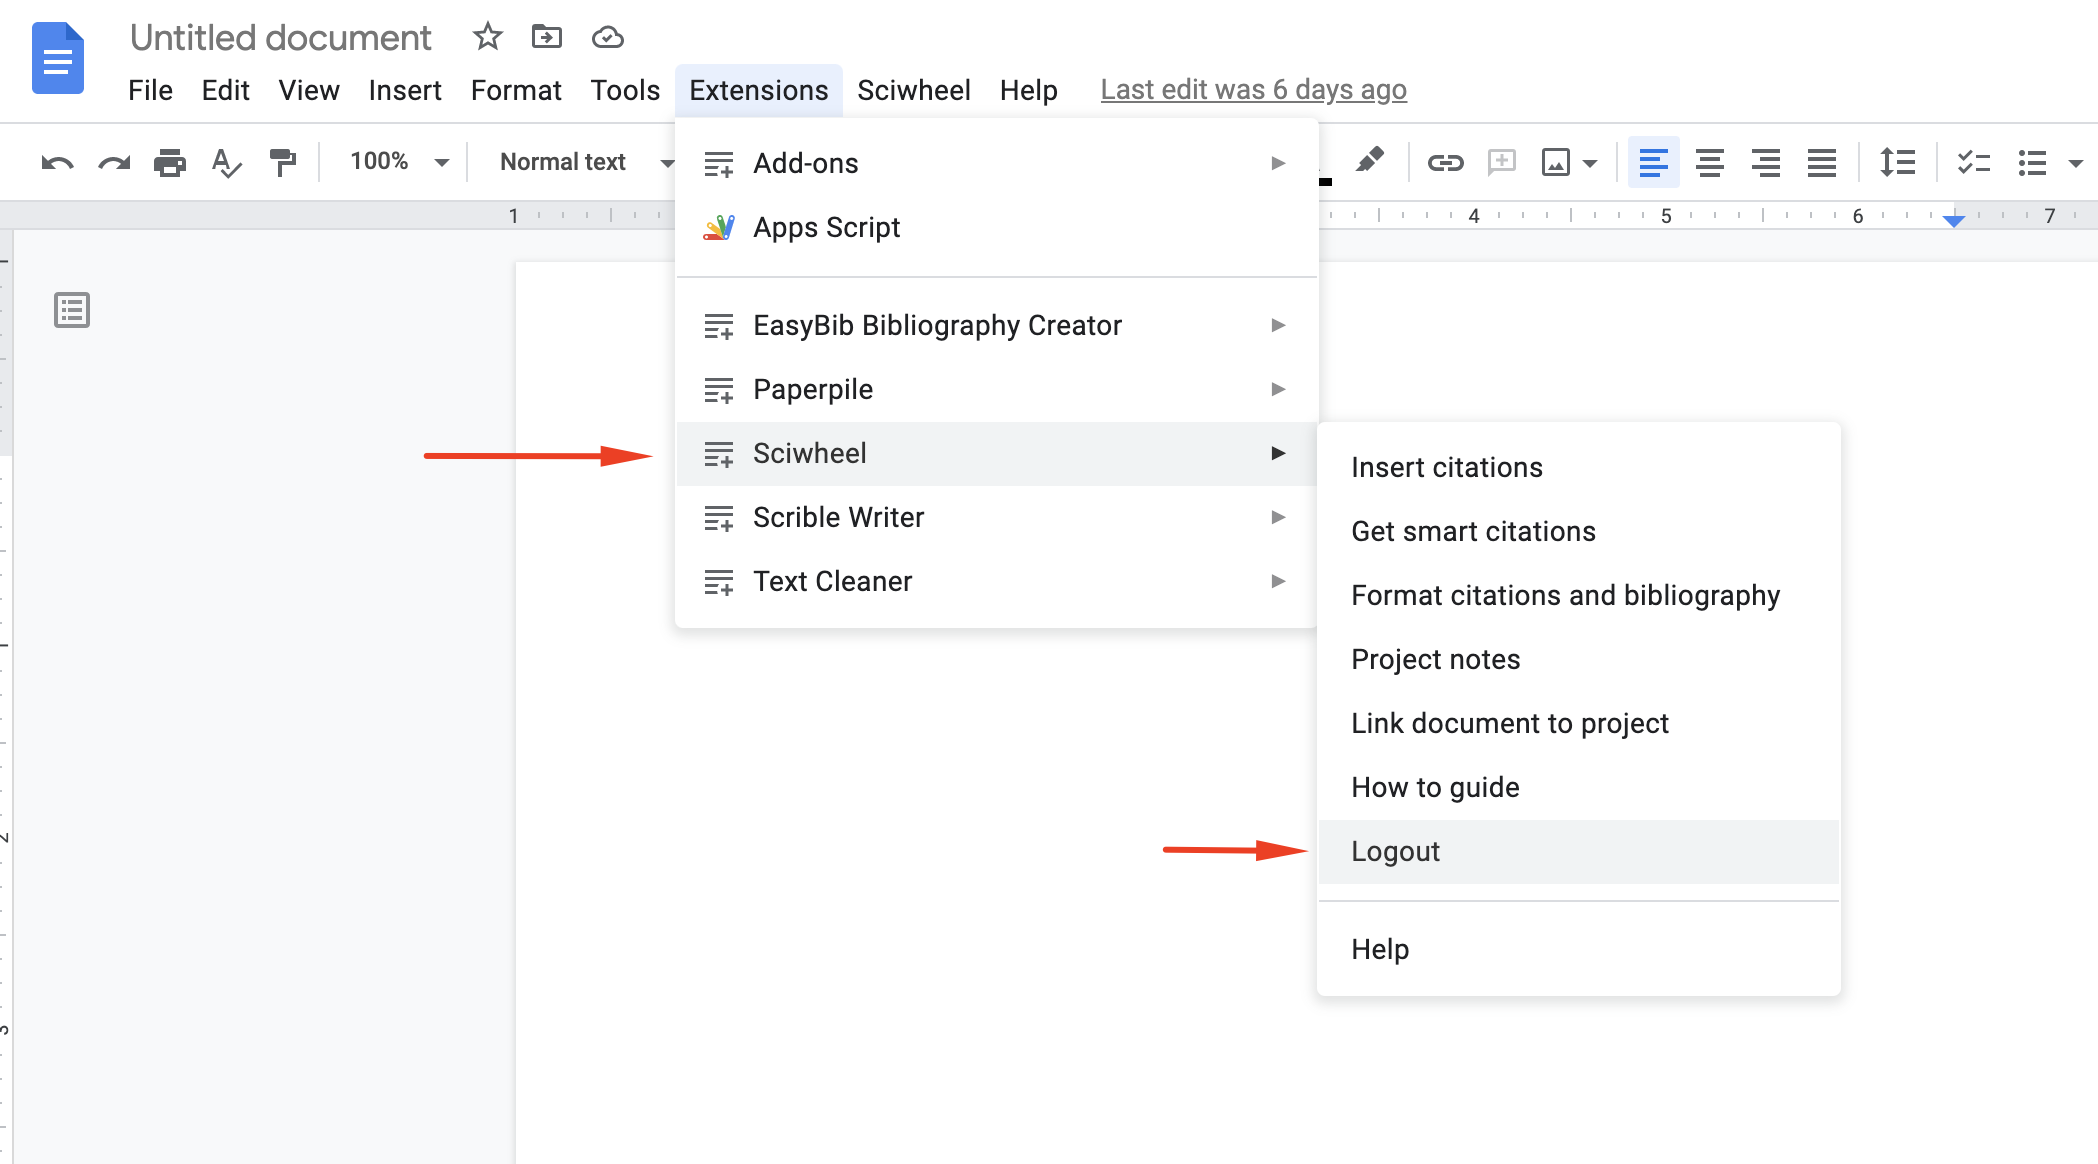Viewport: 2098px width, 1164px height.
Task: Open the Insert menu
Action: coord(404,90)
